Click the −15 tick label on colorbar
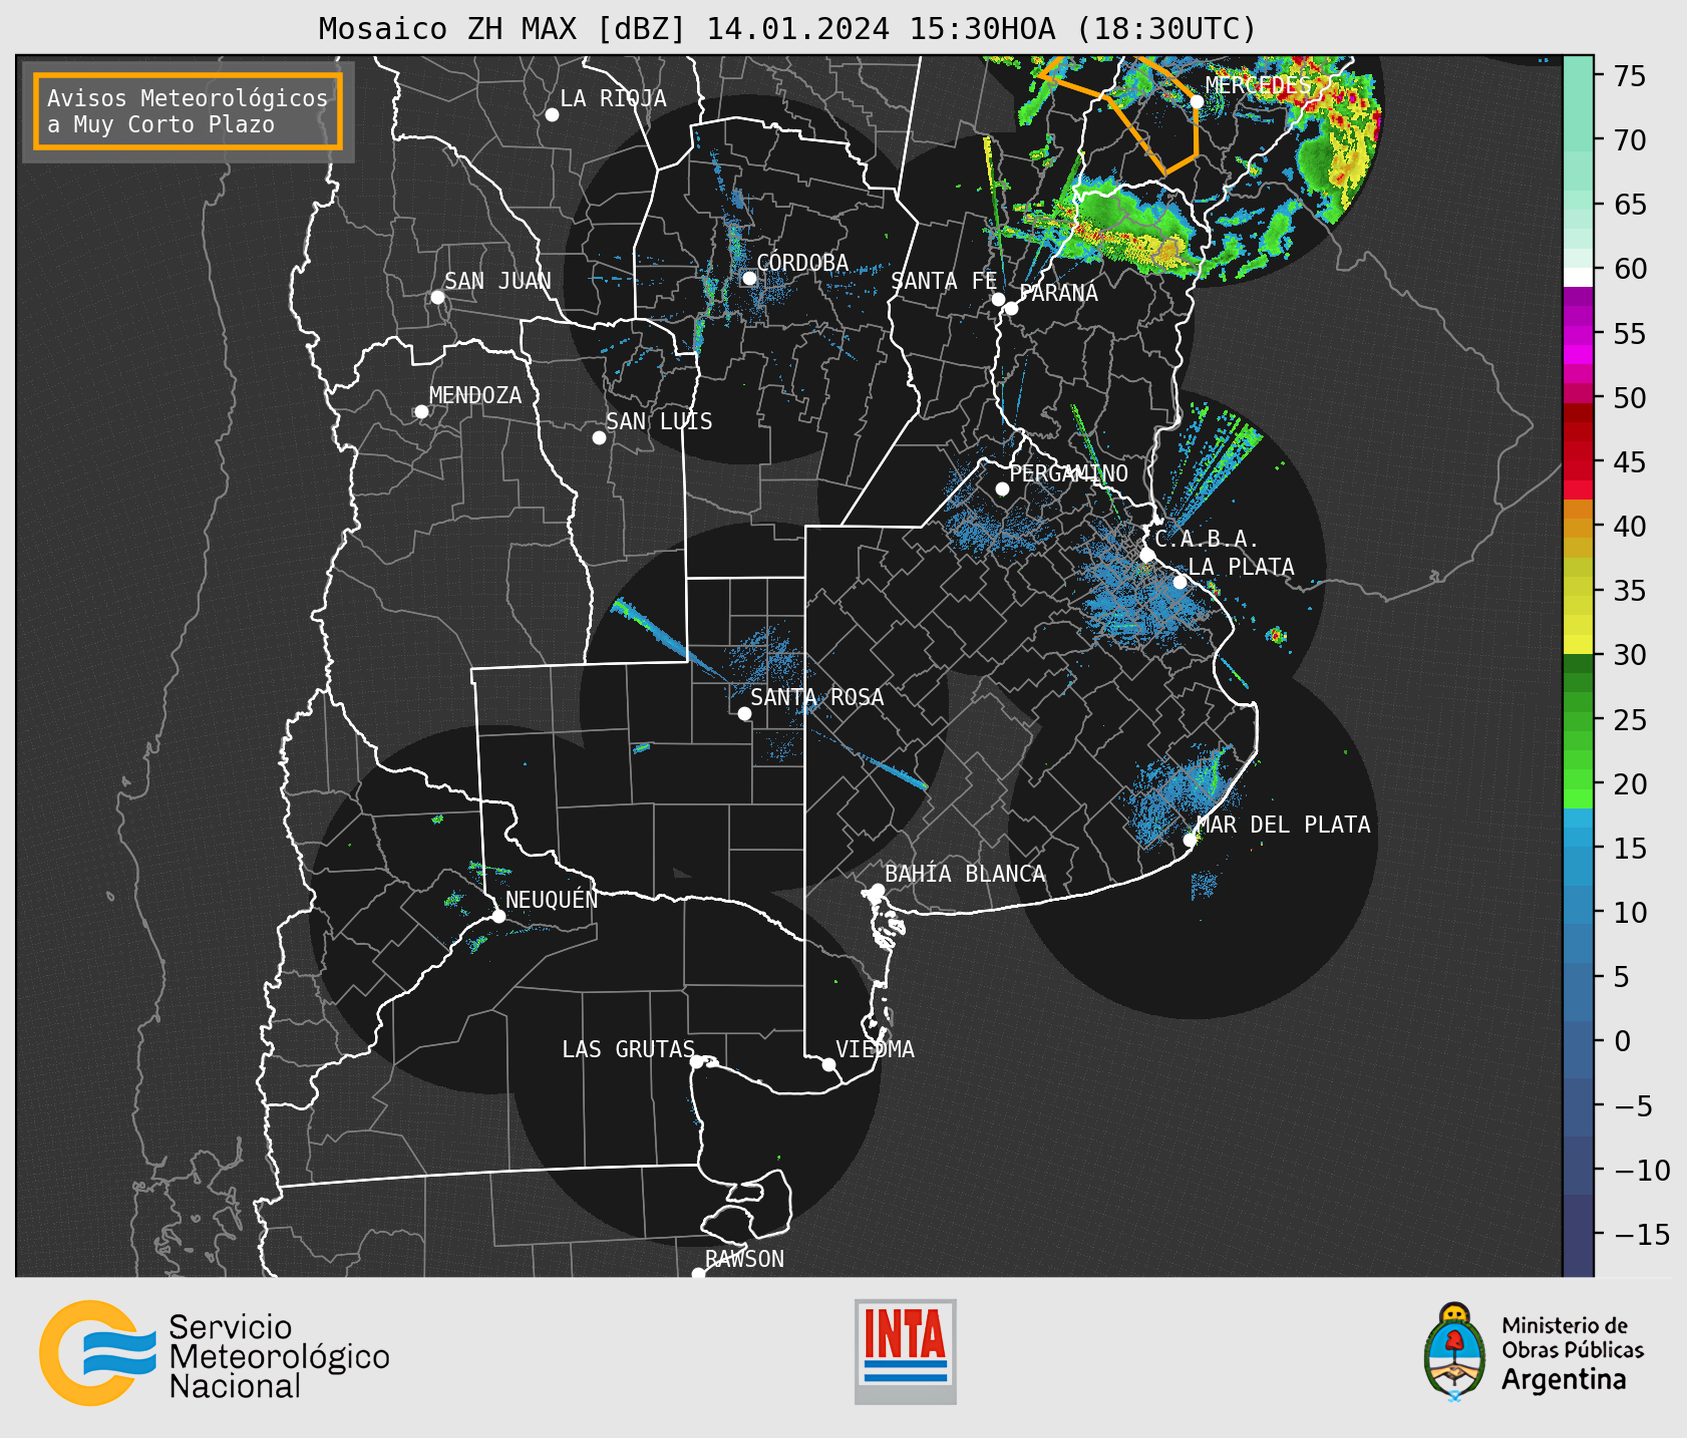Screen dimensions: 1687x1438 pyautogui.click(x=1641, y=1234)
